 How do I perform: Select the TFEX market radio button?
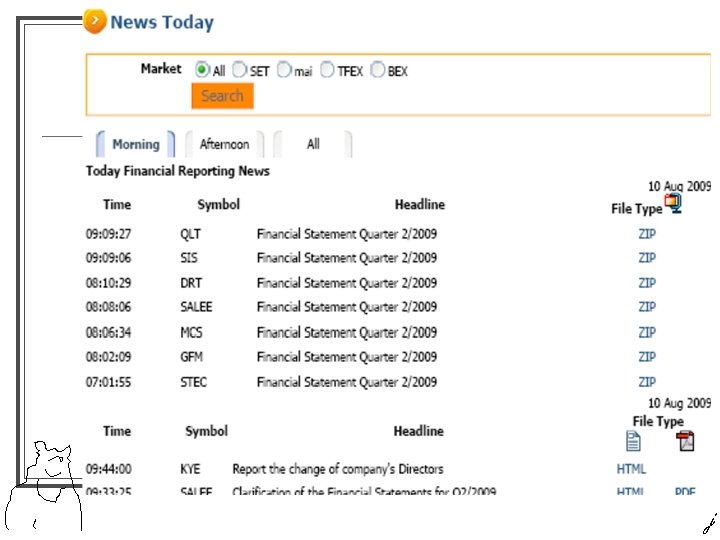tap(327, 70)
